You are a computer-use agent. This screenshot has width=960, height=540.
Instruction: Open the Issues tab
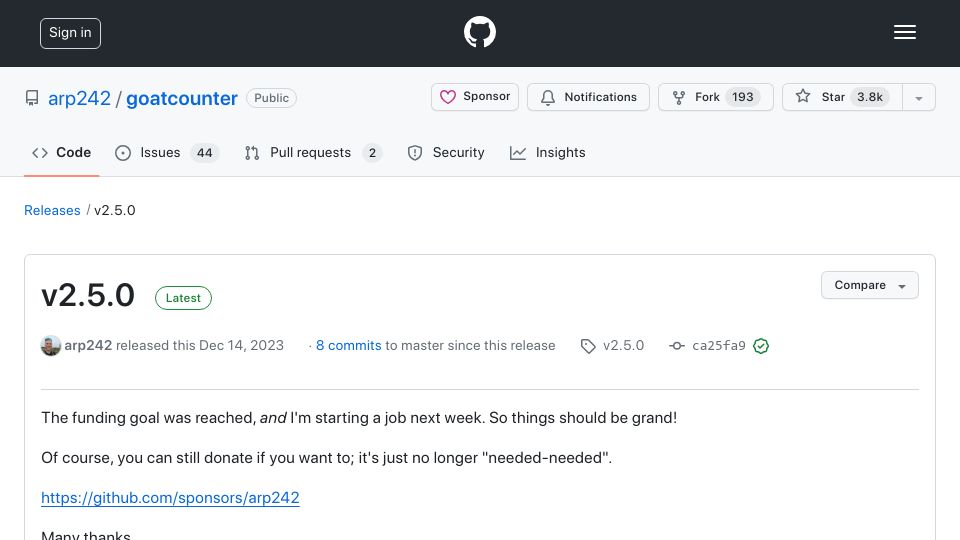point(167,152)
